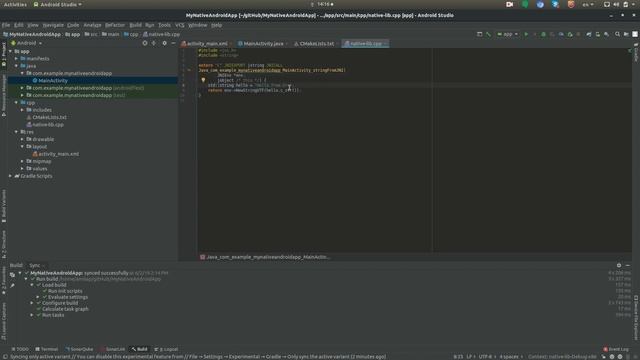Screen dimensions: 640x360
Task: Start debugging with the bug icon
Action: (x=543, y=34)
